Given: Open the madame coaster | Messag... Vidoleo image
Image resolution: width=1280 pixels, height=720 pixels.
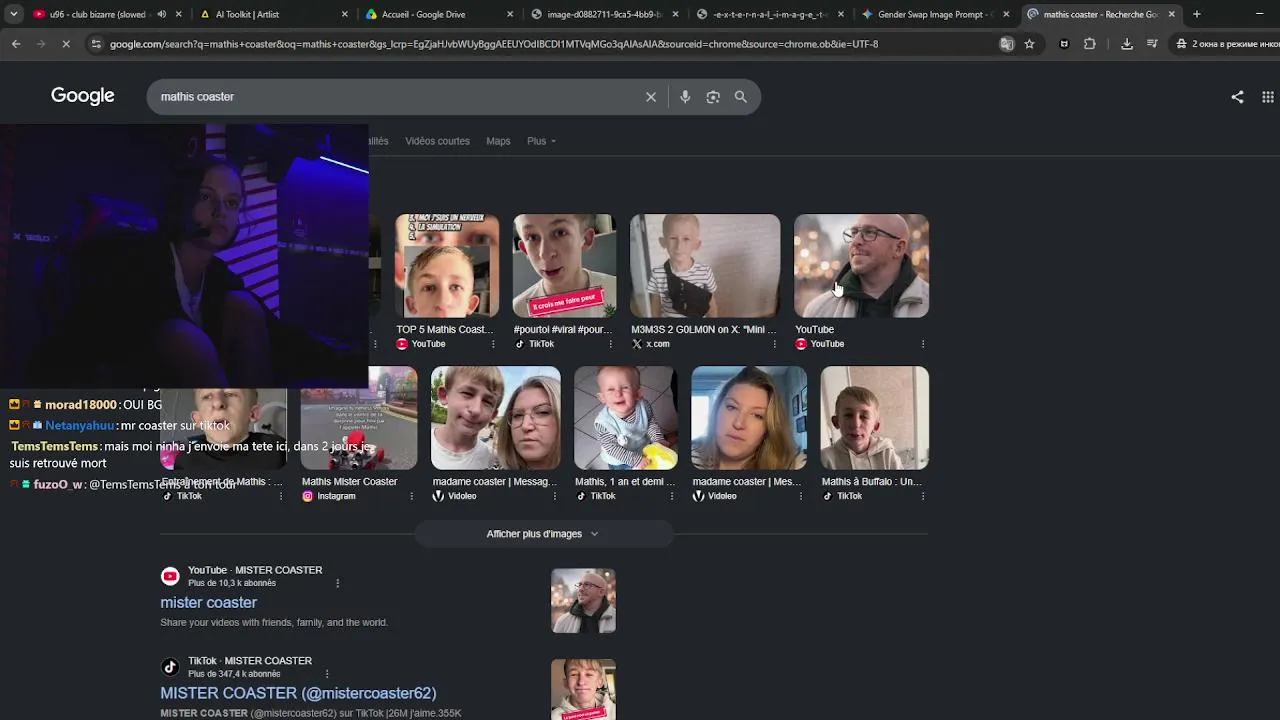Looking at the screenshot, I should coord(495,418).
